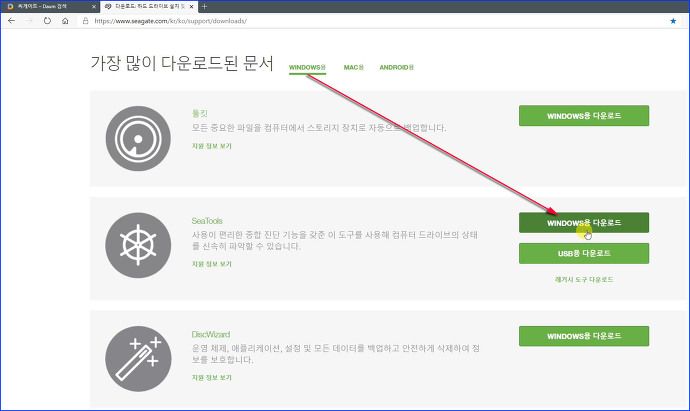This screenshot has width=690, height=411.
Task: Select the Seagate downloads browser tab
Action: 149,7
